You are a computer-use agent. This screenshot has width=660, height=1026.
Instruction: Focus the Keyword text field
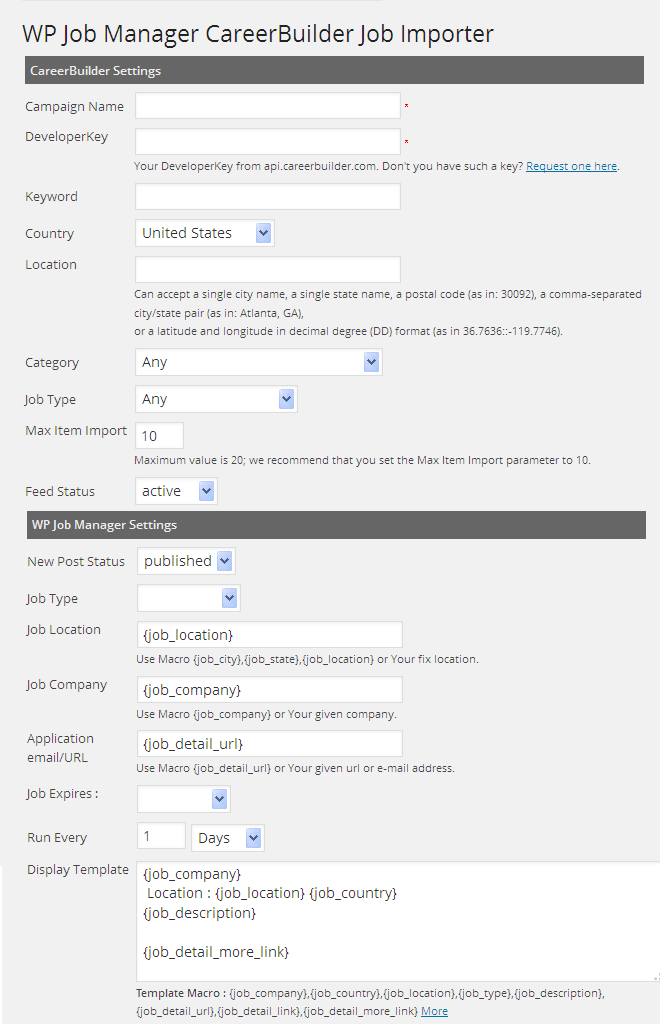tap(267, 197)
